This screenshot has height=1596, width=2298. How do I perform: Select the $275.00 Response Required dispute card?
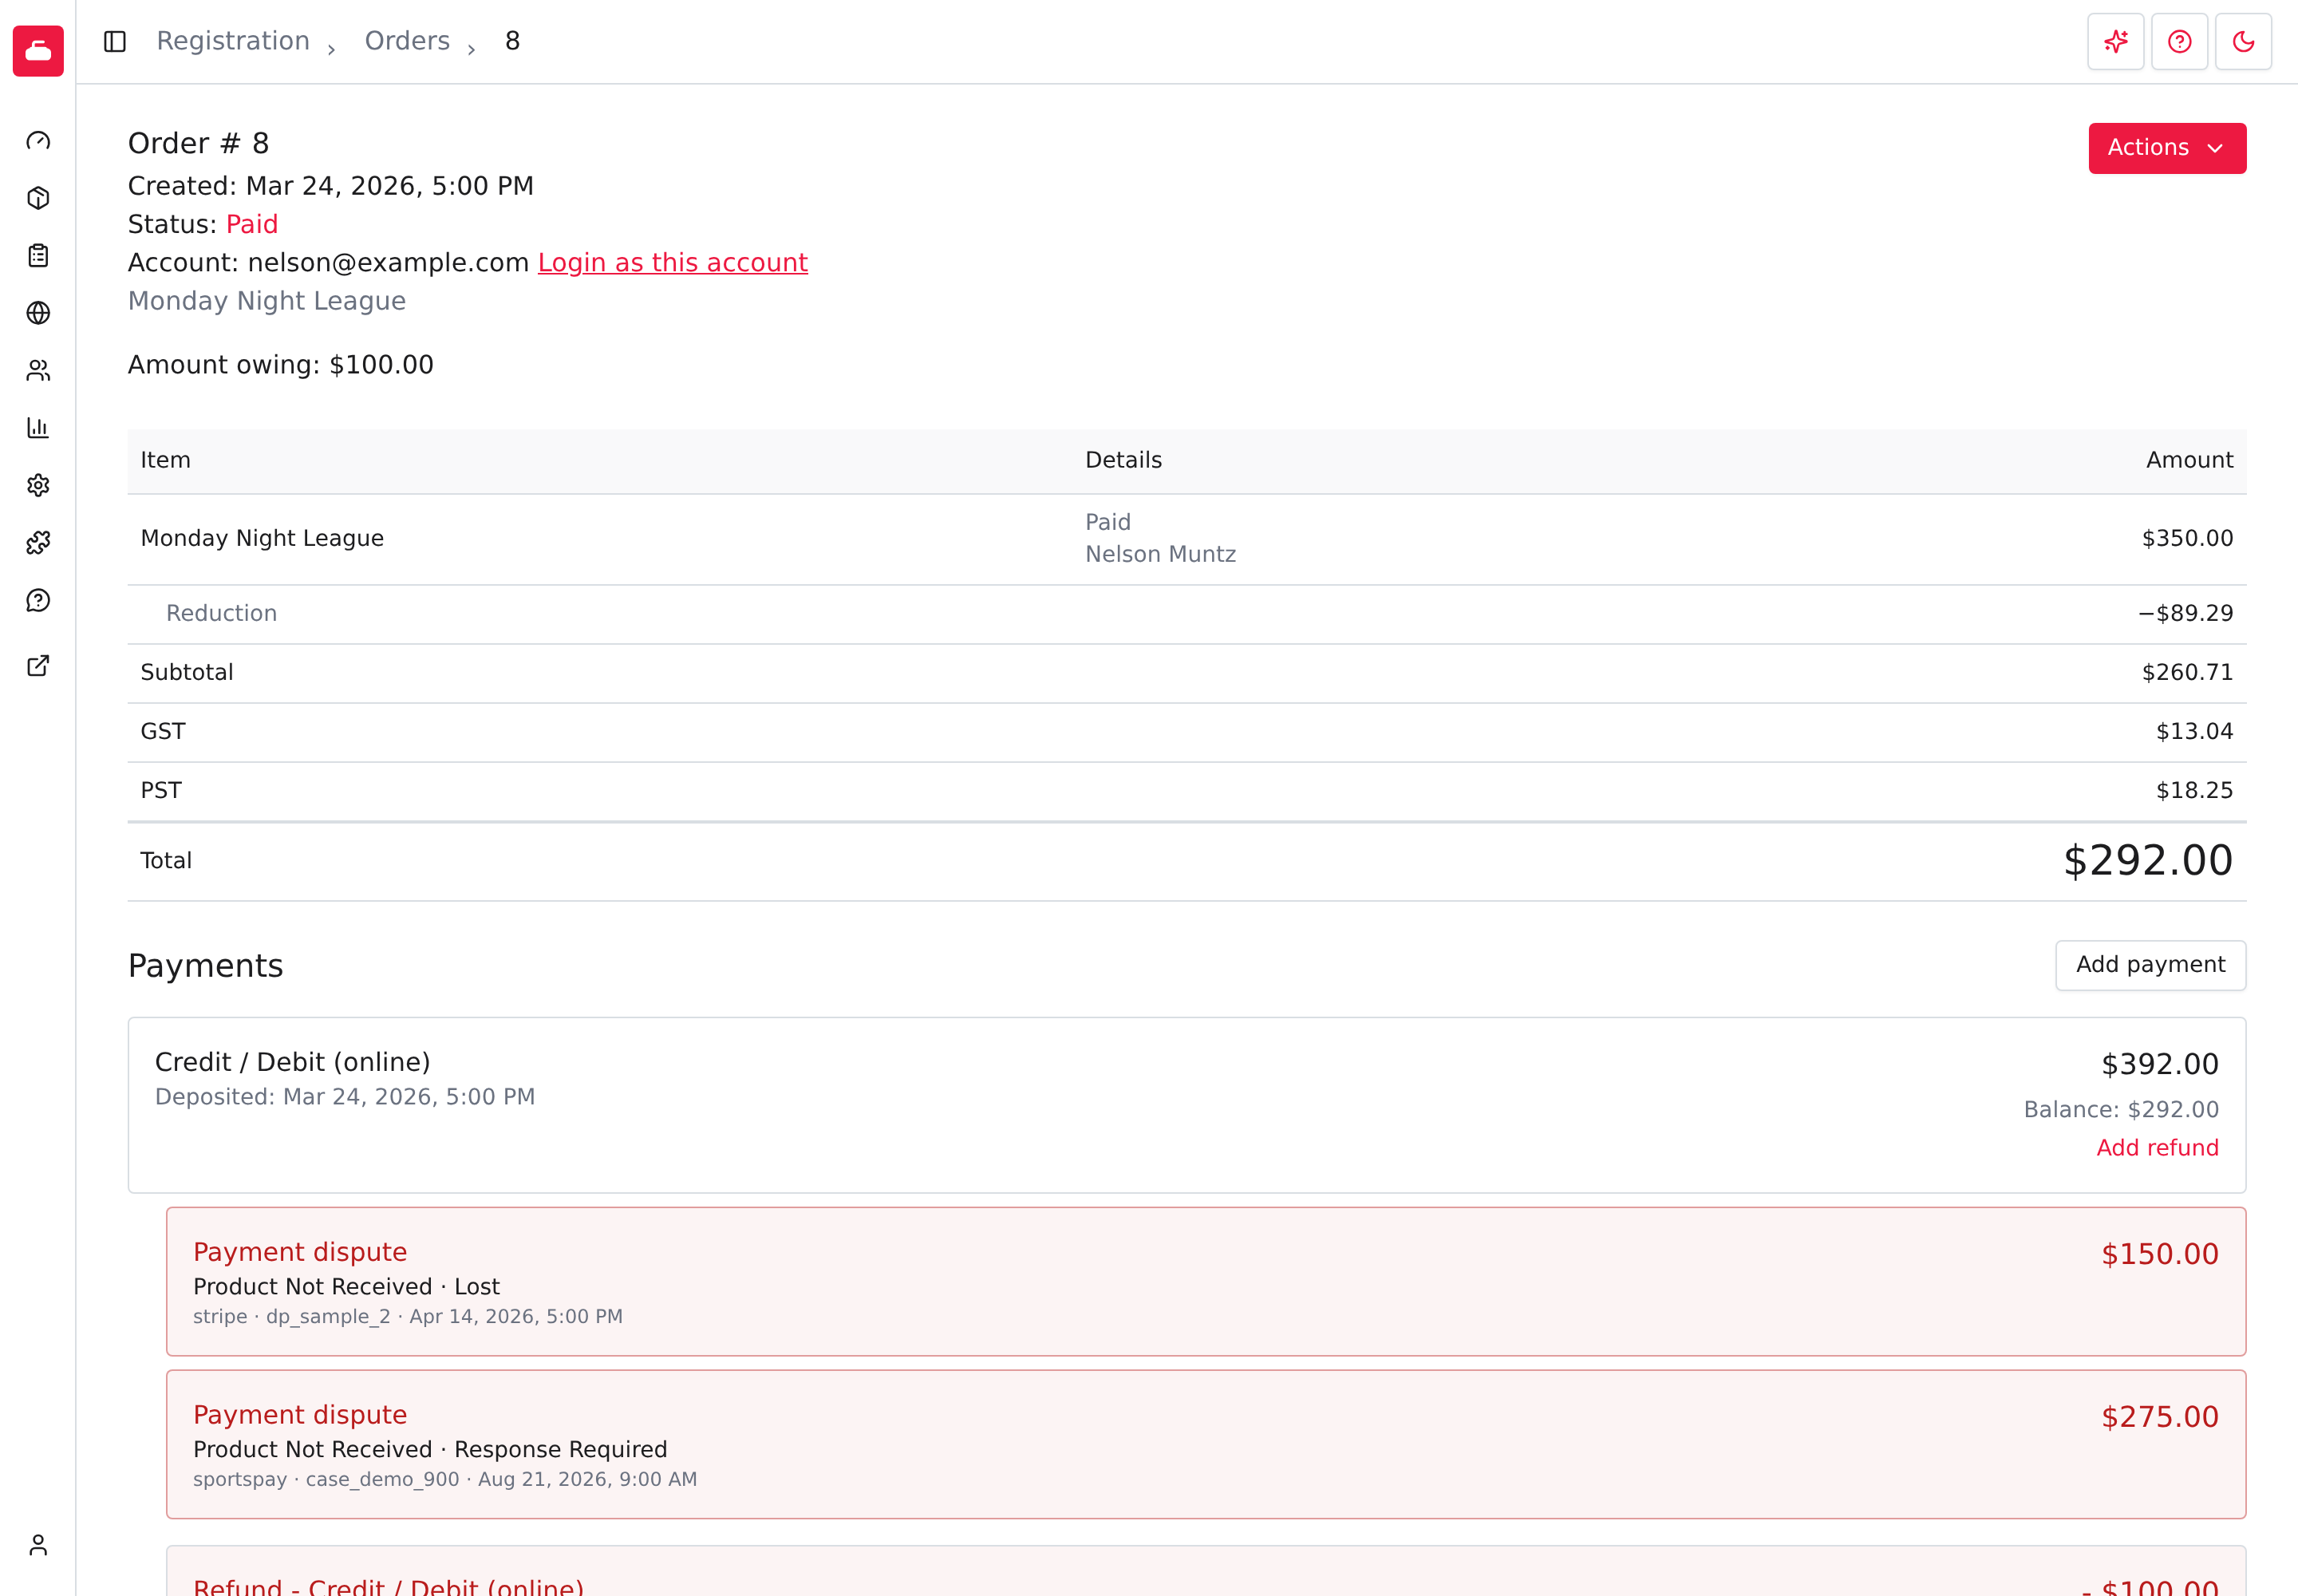tap(1206, 1445)
